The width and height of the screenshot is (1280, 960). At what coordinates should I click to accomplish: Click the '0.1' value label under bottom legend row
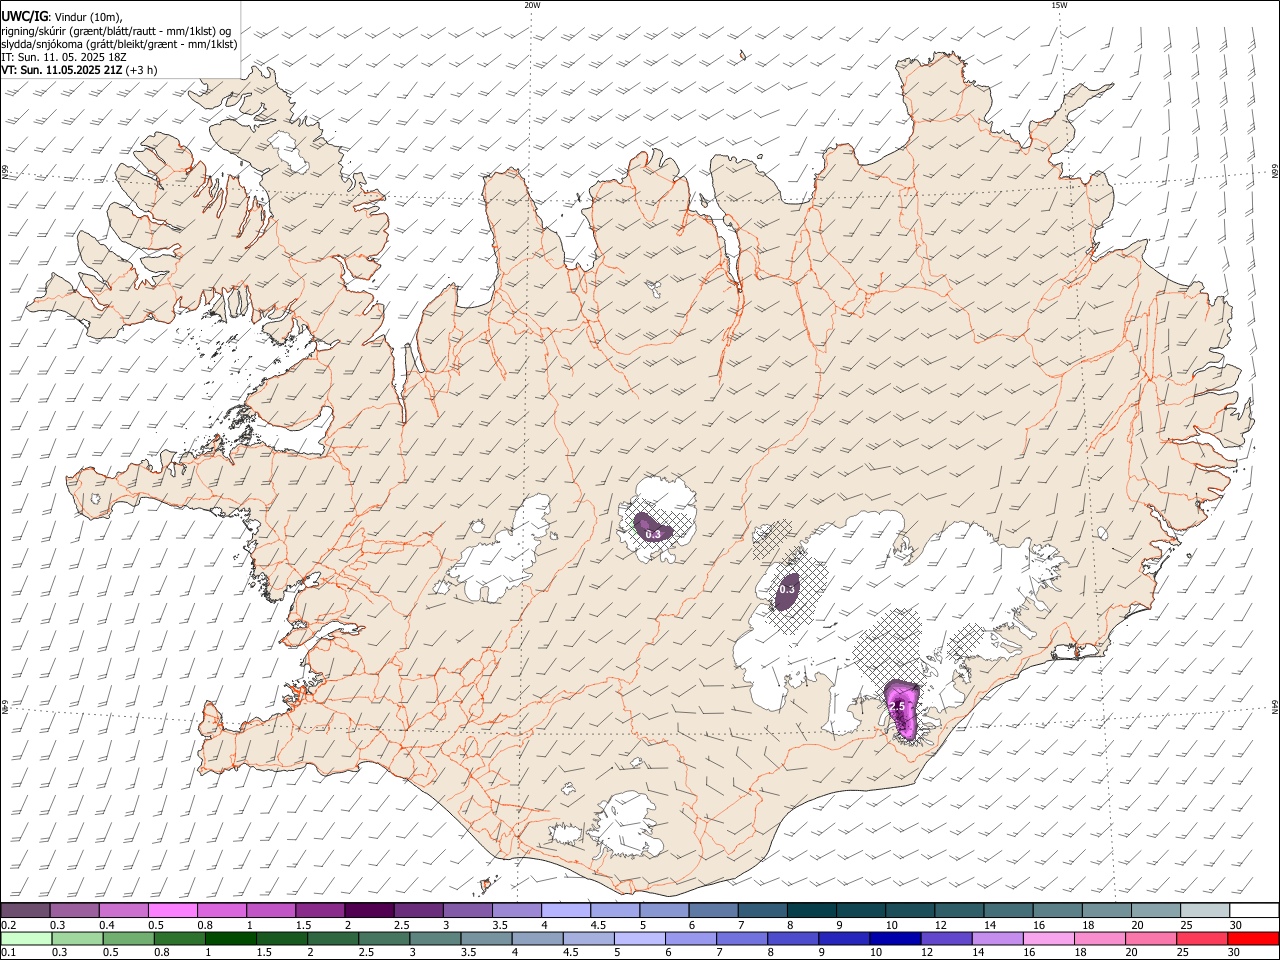(8, 953)
